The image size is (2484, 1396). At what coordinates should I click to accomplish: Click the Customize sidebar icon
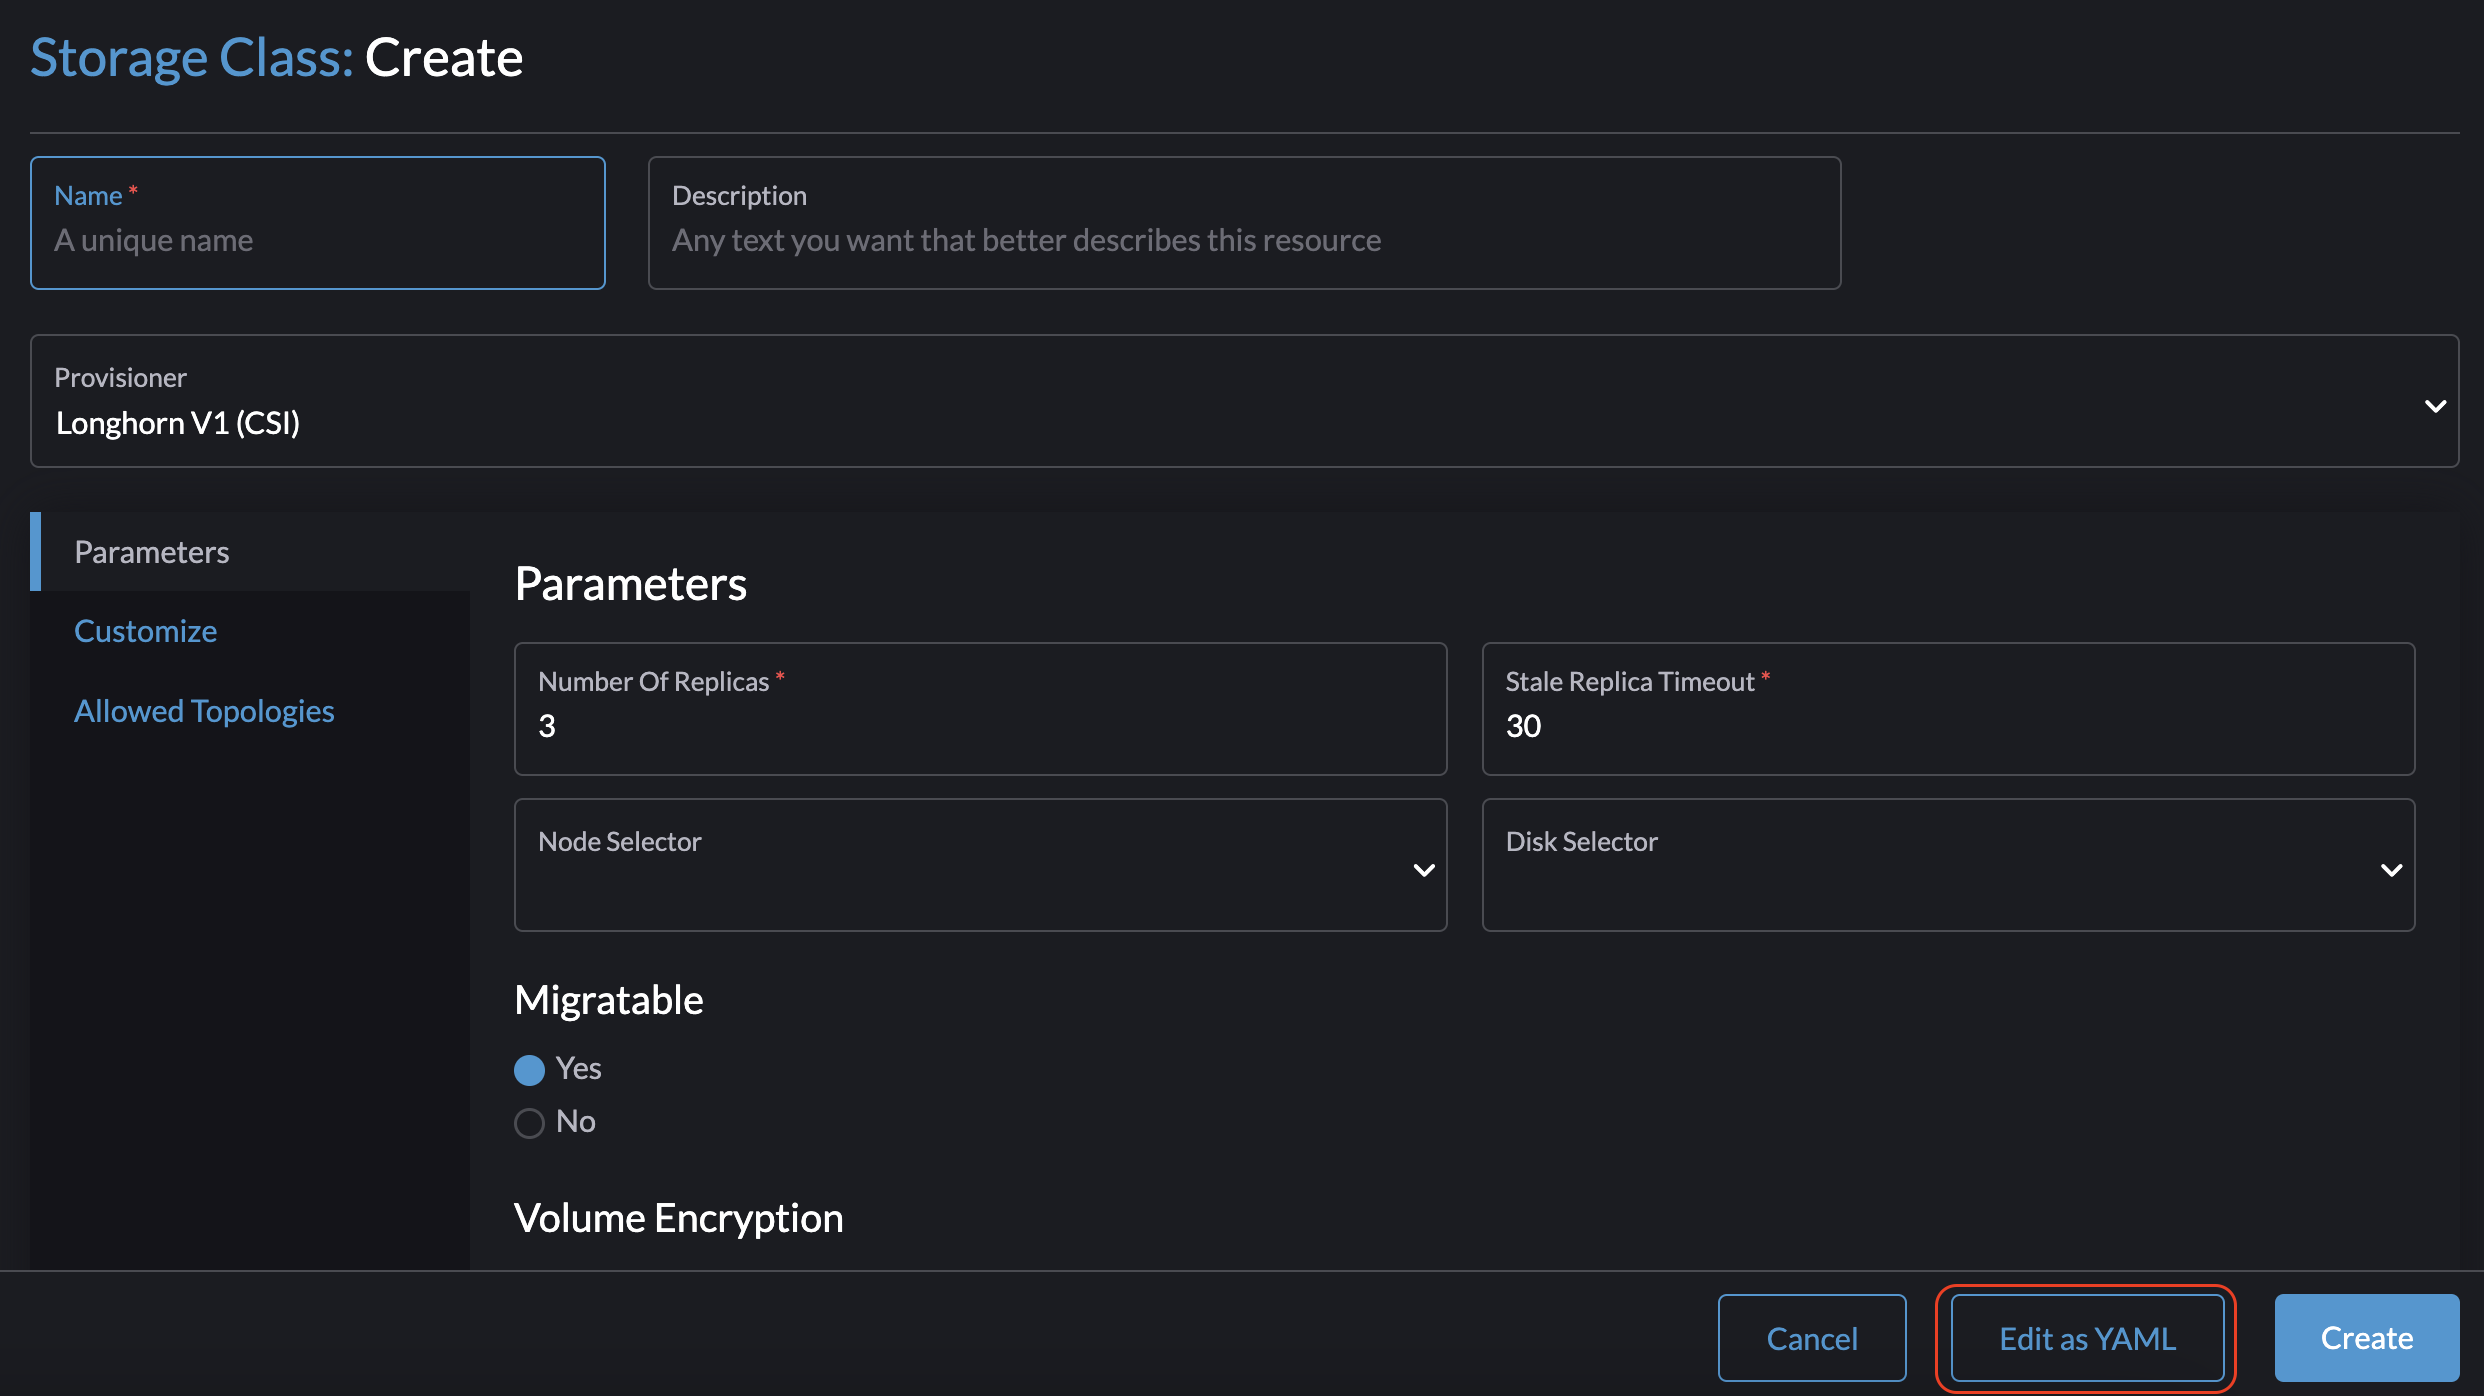pyautogui.click(x=145, y=630)
